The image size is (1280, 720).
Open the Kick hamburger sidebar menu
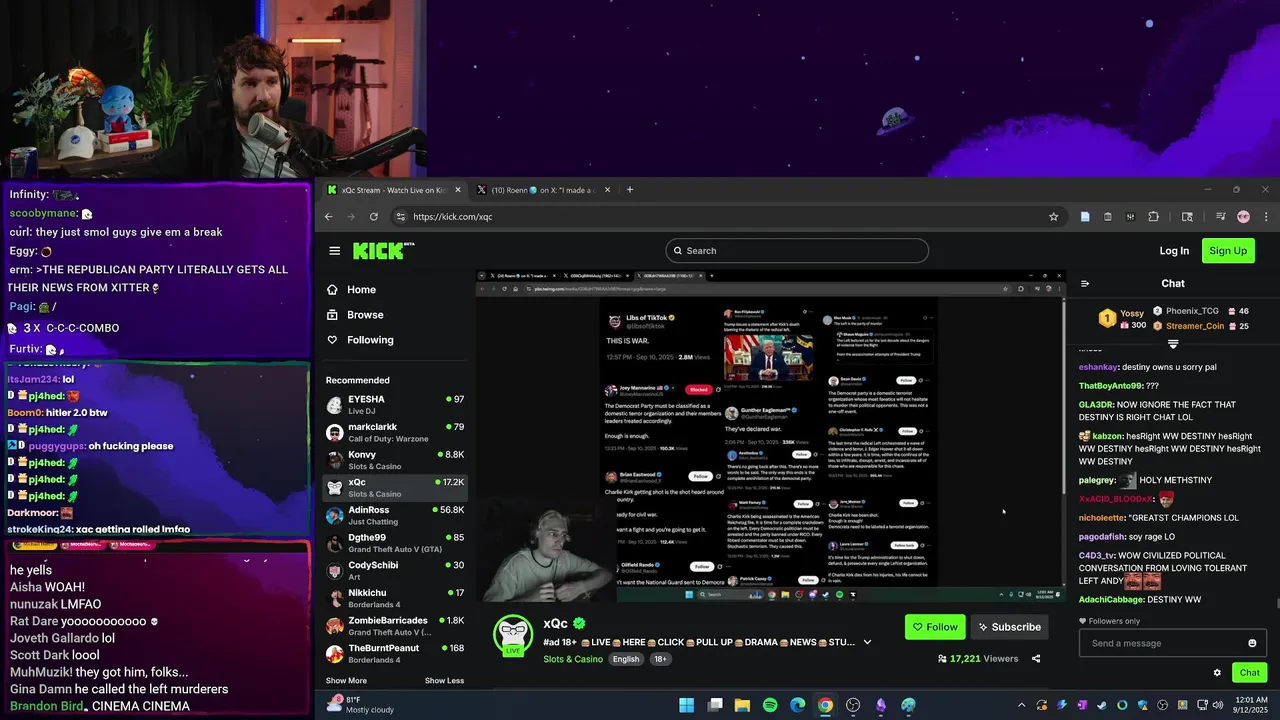tap(335, 251)
